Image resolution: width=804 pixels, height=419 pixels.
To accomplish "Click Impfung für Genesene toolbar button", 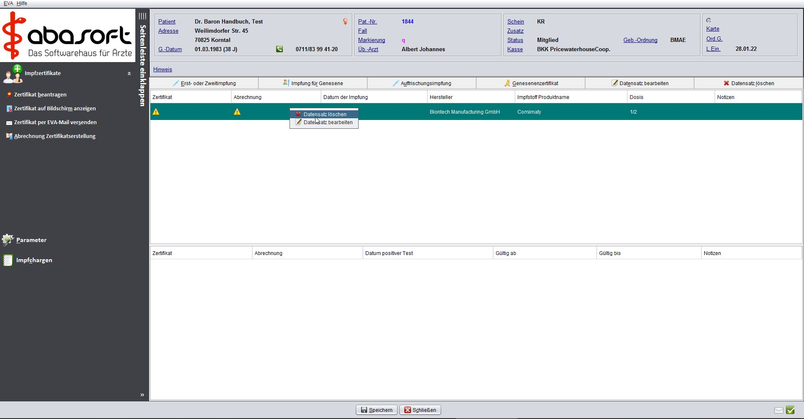I will pyautogui.click(x=313, y=83).
